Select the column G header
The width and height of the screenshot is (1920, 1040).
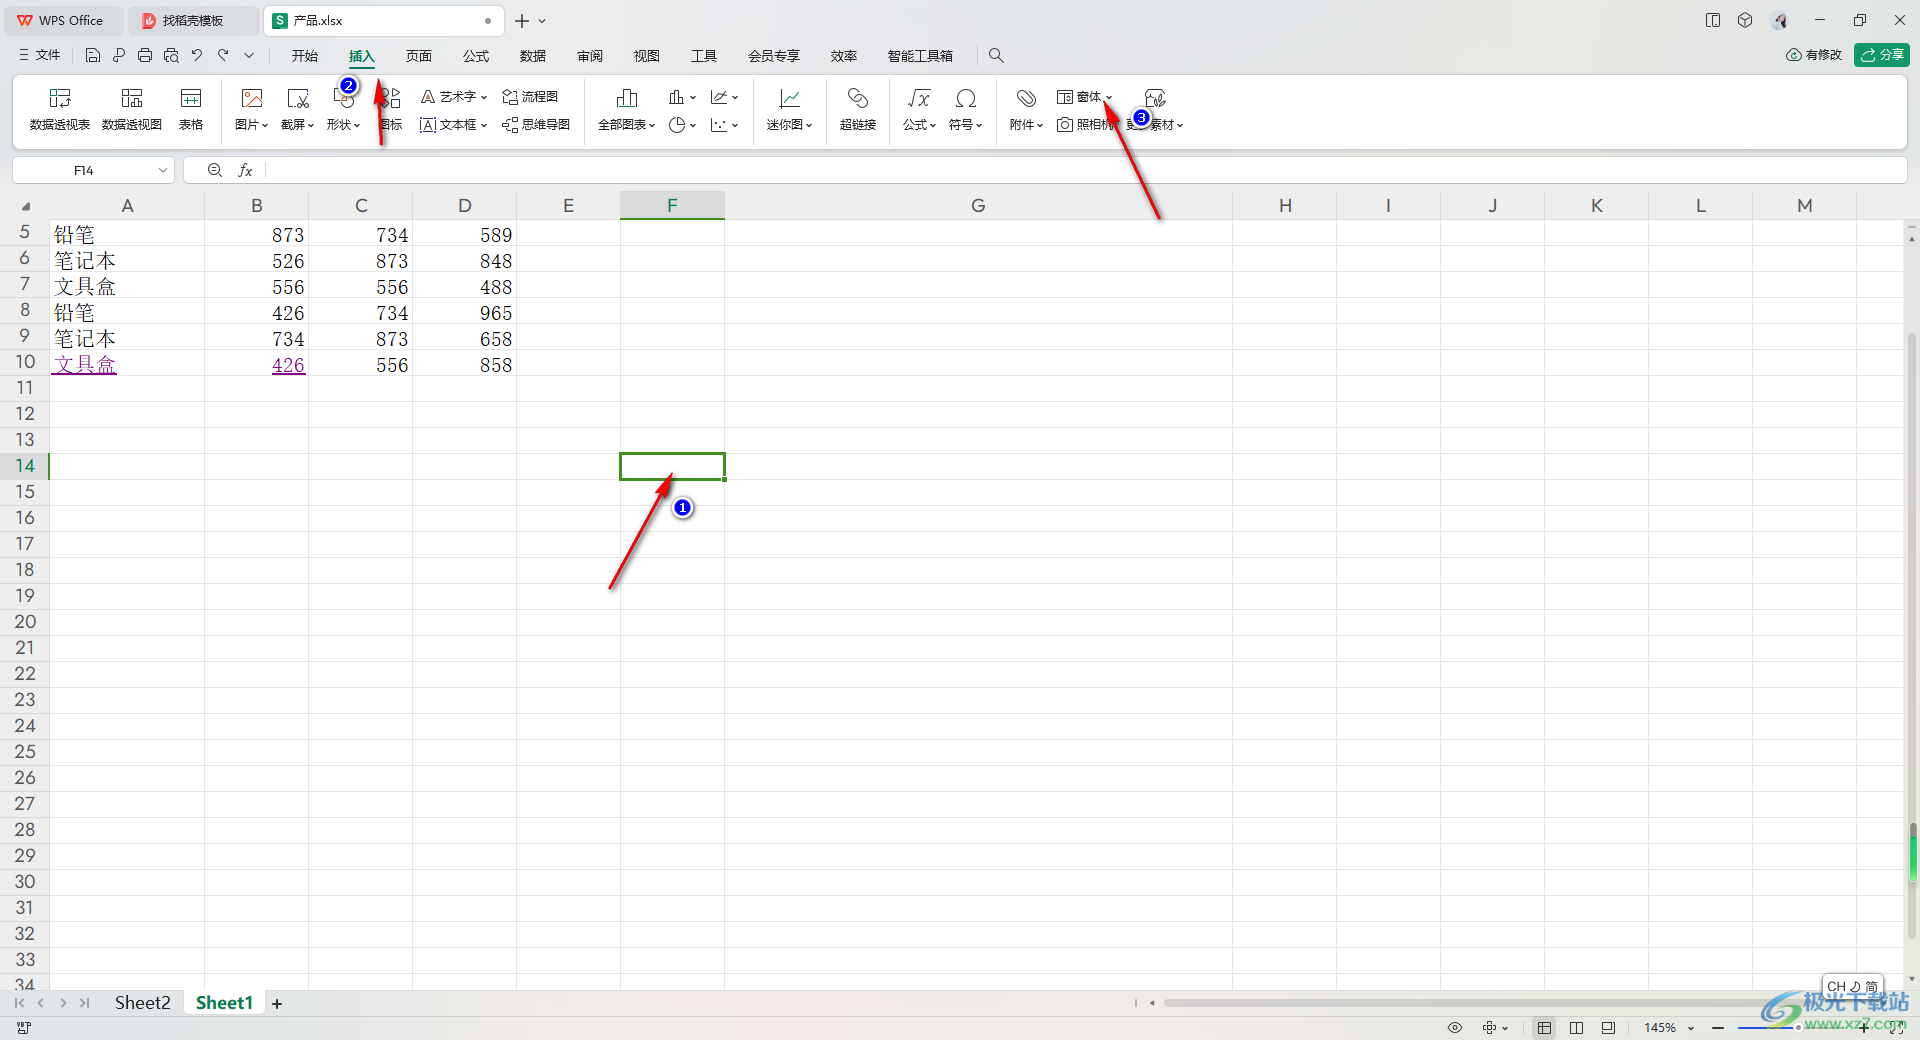(978, 205)
